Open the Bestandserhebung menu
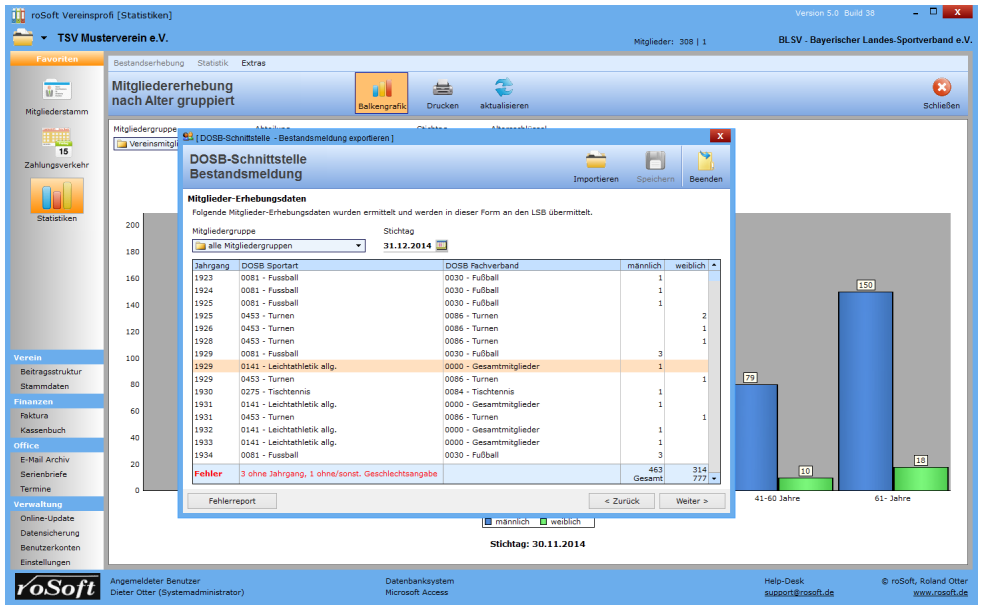Screen dimensions: 983x610 [x=149, y=63]
